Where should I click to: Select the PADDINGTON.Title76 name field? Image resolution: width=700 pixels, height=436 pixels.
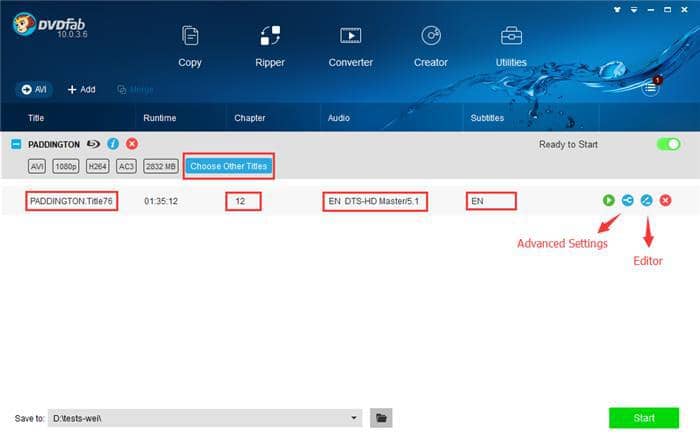[71, 201]
